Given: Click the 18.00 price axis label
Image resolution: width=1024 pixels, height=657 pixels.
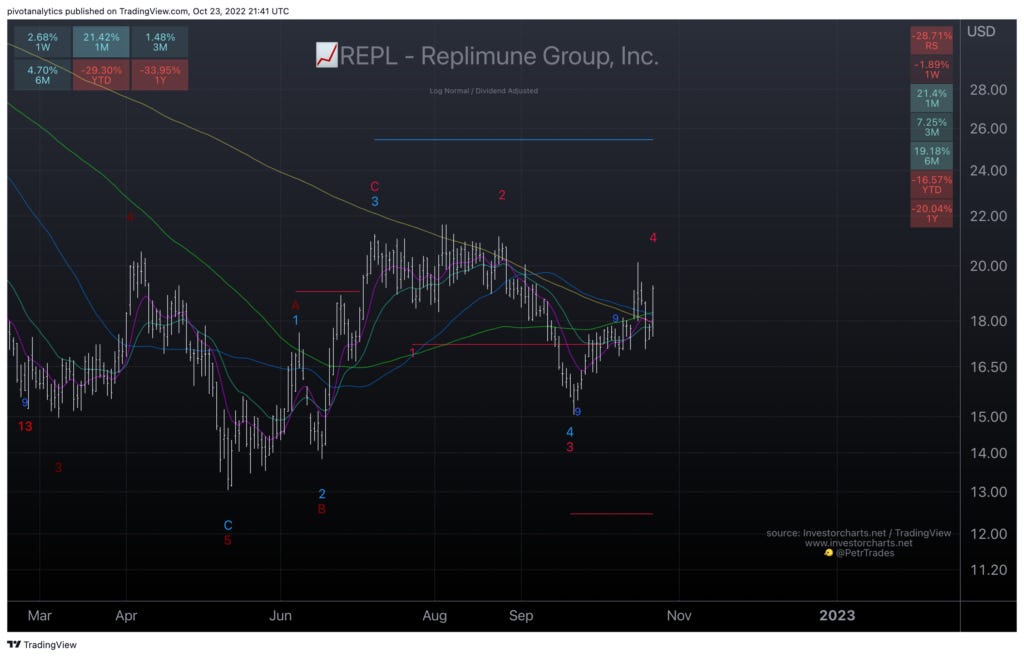Looking at the screenshot, I should 988,321.
